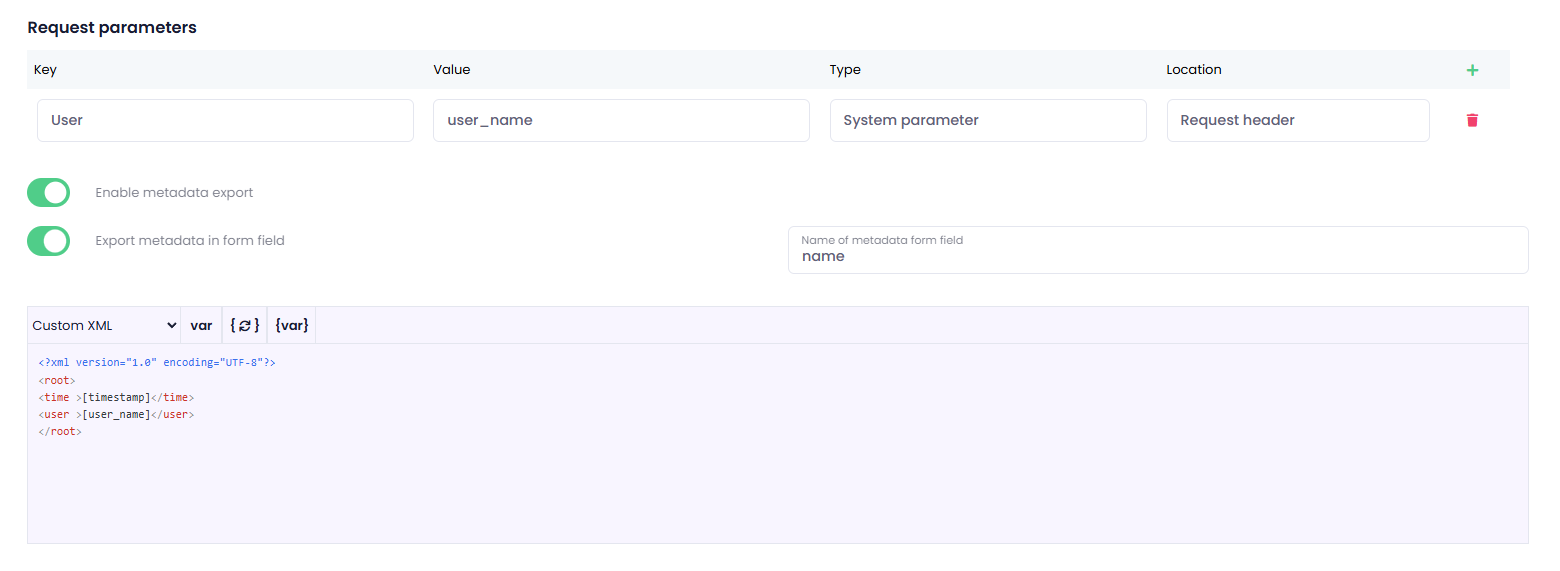Click empty area of the XML editor
This screenshot has width=1560, height=571.
tap(777, 490)
